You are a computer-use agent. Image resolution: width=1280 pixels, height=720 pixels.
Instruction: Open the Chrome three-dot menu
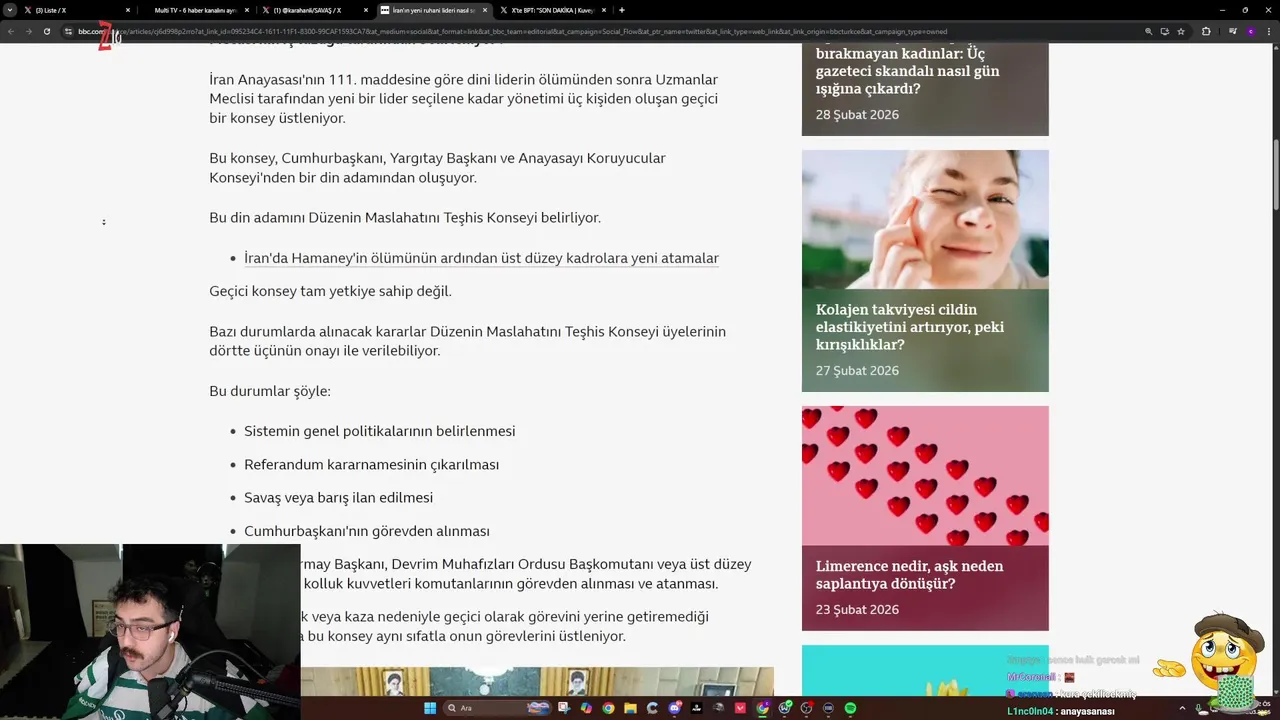click(1269, 31)
